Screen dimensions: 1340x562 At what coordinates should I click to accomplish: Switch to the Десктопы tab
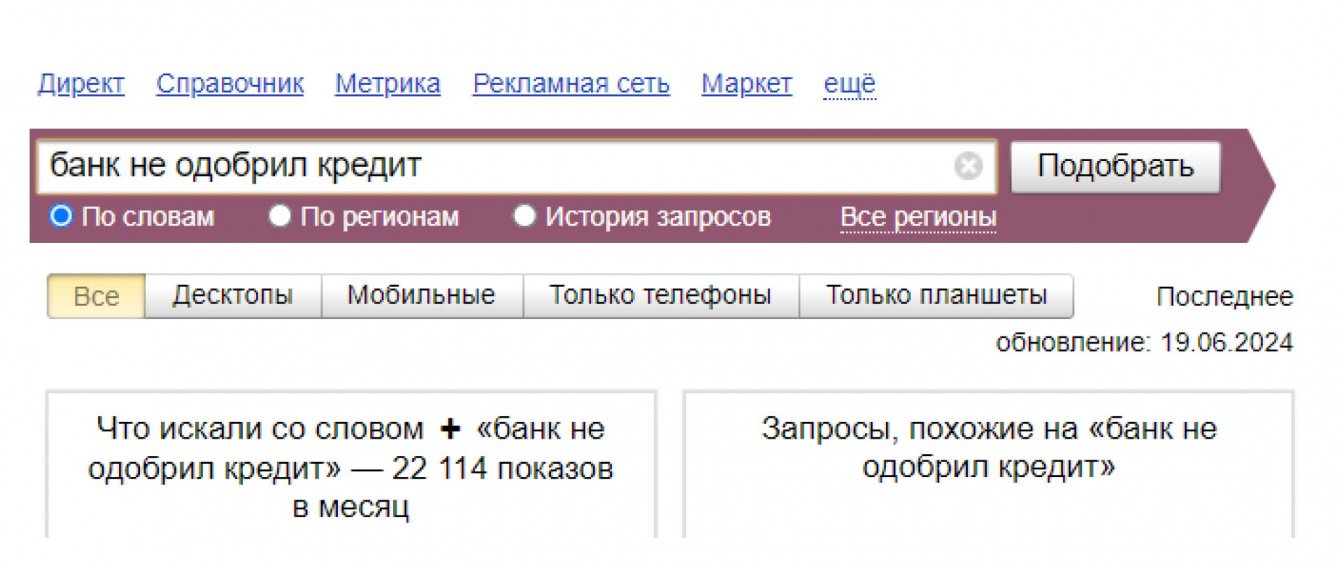[233, 296]
